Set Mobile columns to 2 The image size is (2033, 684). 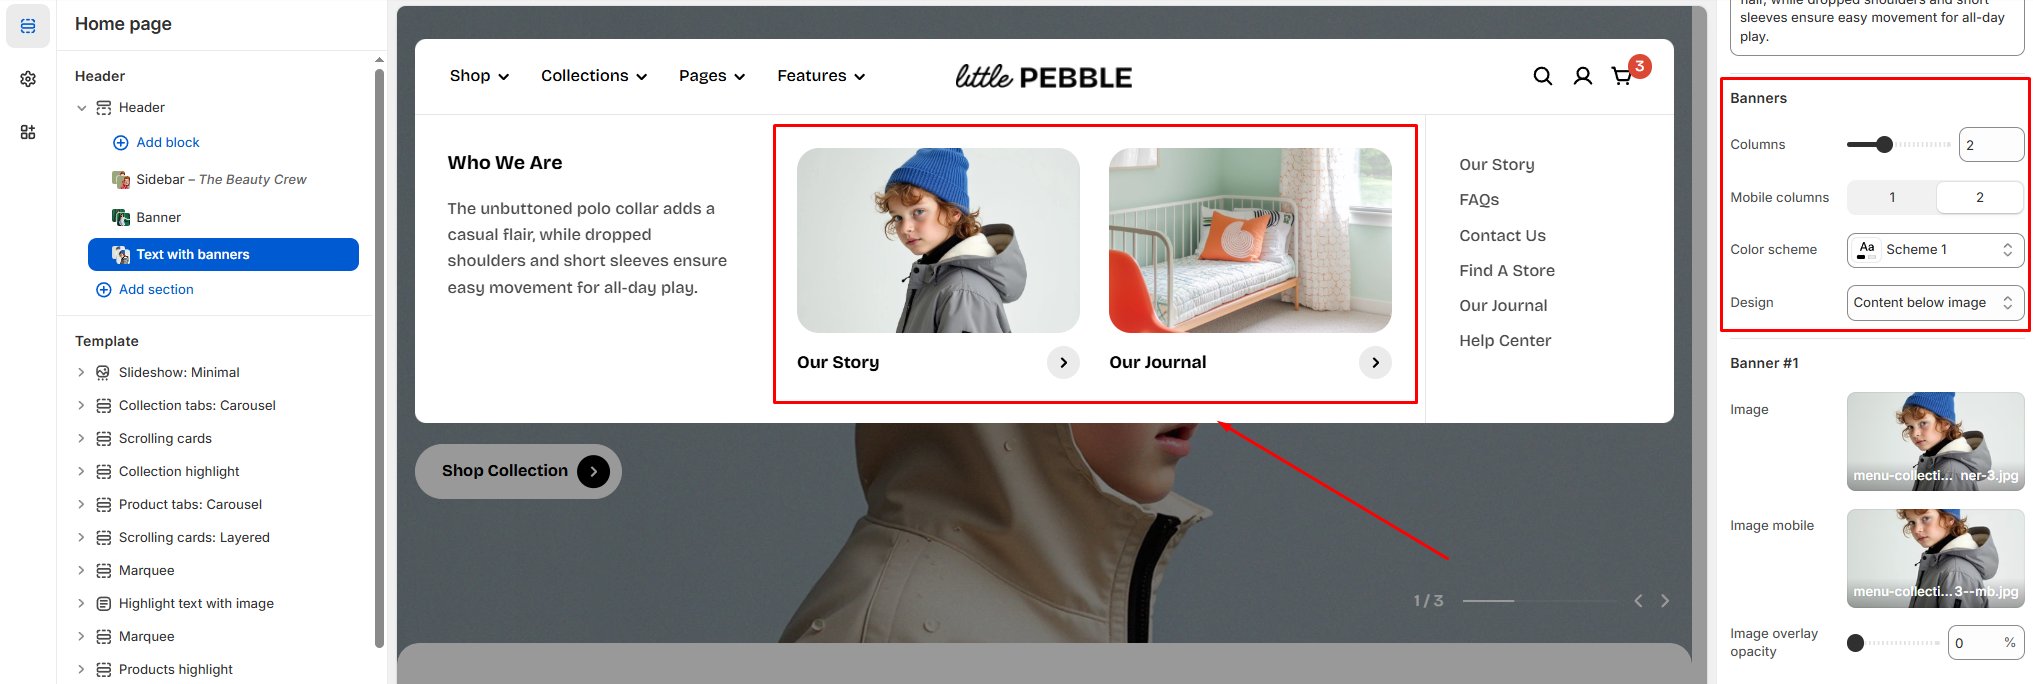[1980, 197]
